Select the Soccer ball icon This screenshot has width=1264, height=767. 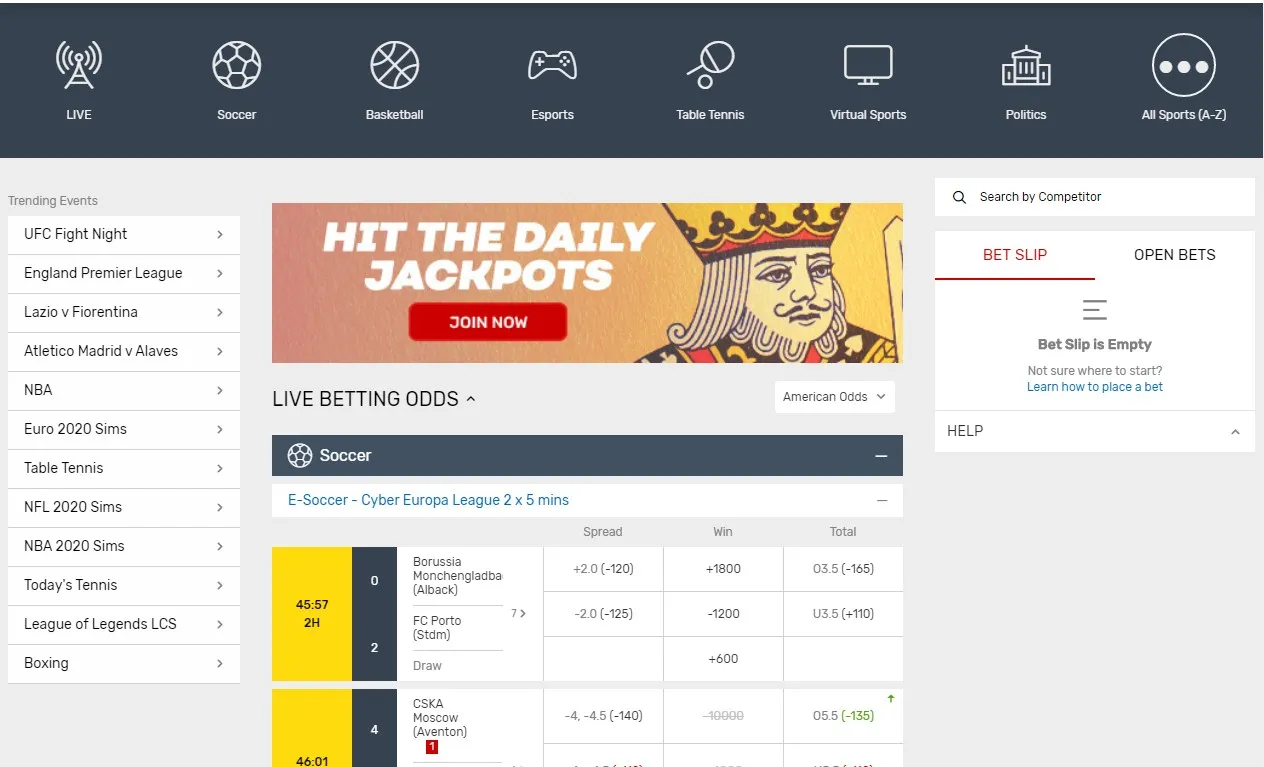(x=237, y=65)
